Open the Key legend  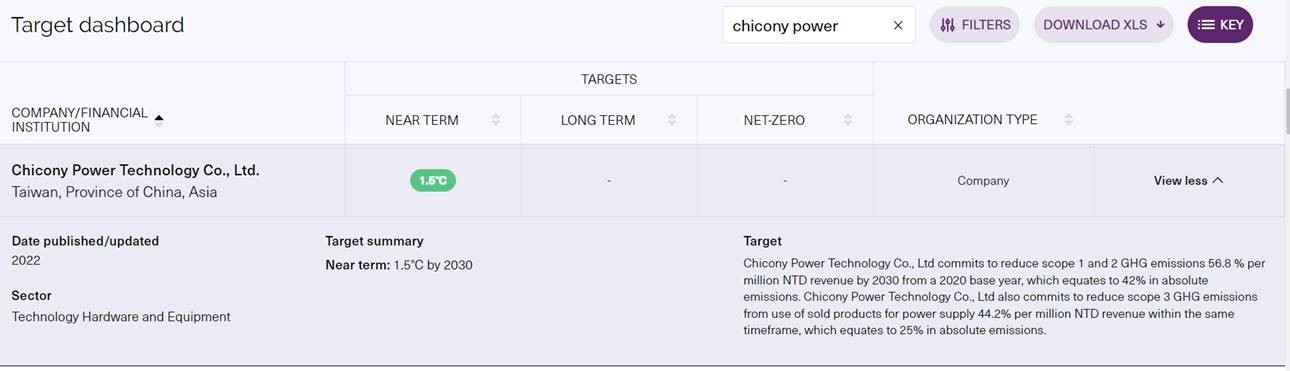click(x=1220, y=25)
